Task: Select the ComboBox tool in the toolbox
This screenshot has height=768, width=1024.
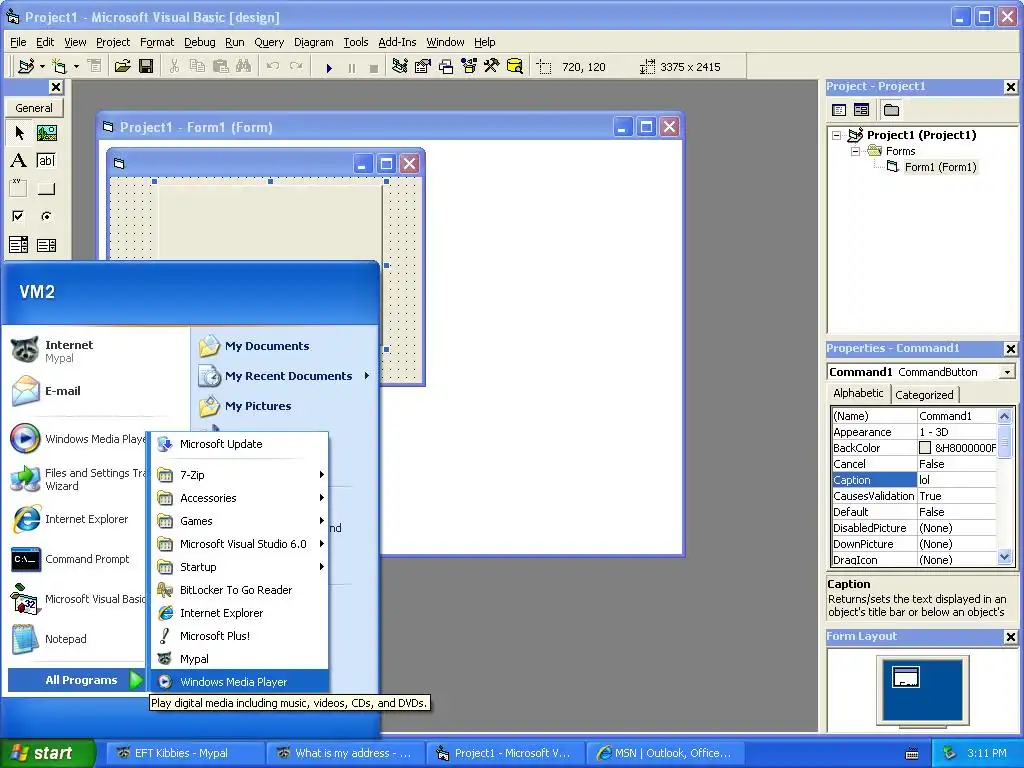Action: click(19, 245)
